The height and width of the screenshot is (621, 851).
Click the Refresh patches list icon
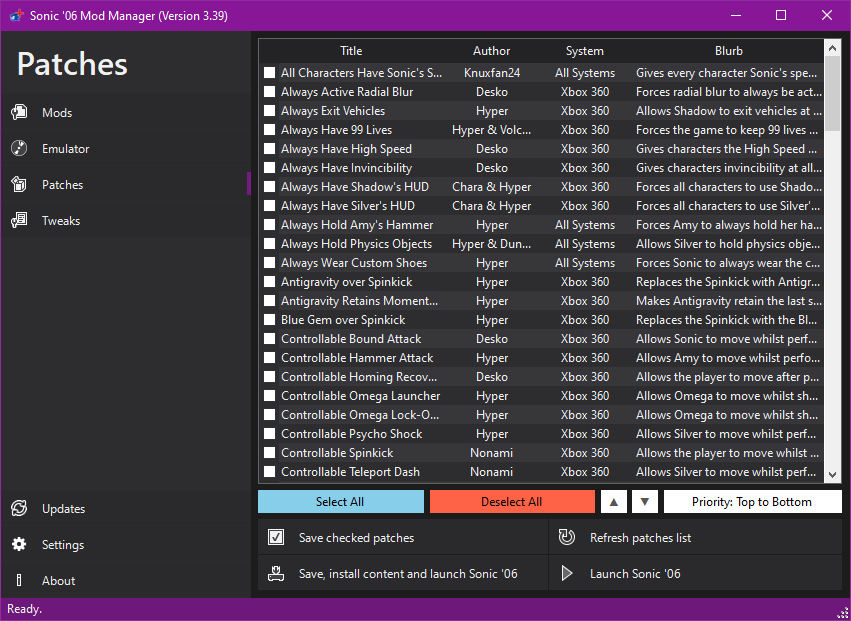tap(567, 538)
